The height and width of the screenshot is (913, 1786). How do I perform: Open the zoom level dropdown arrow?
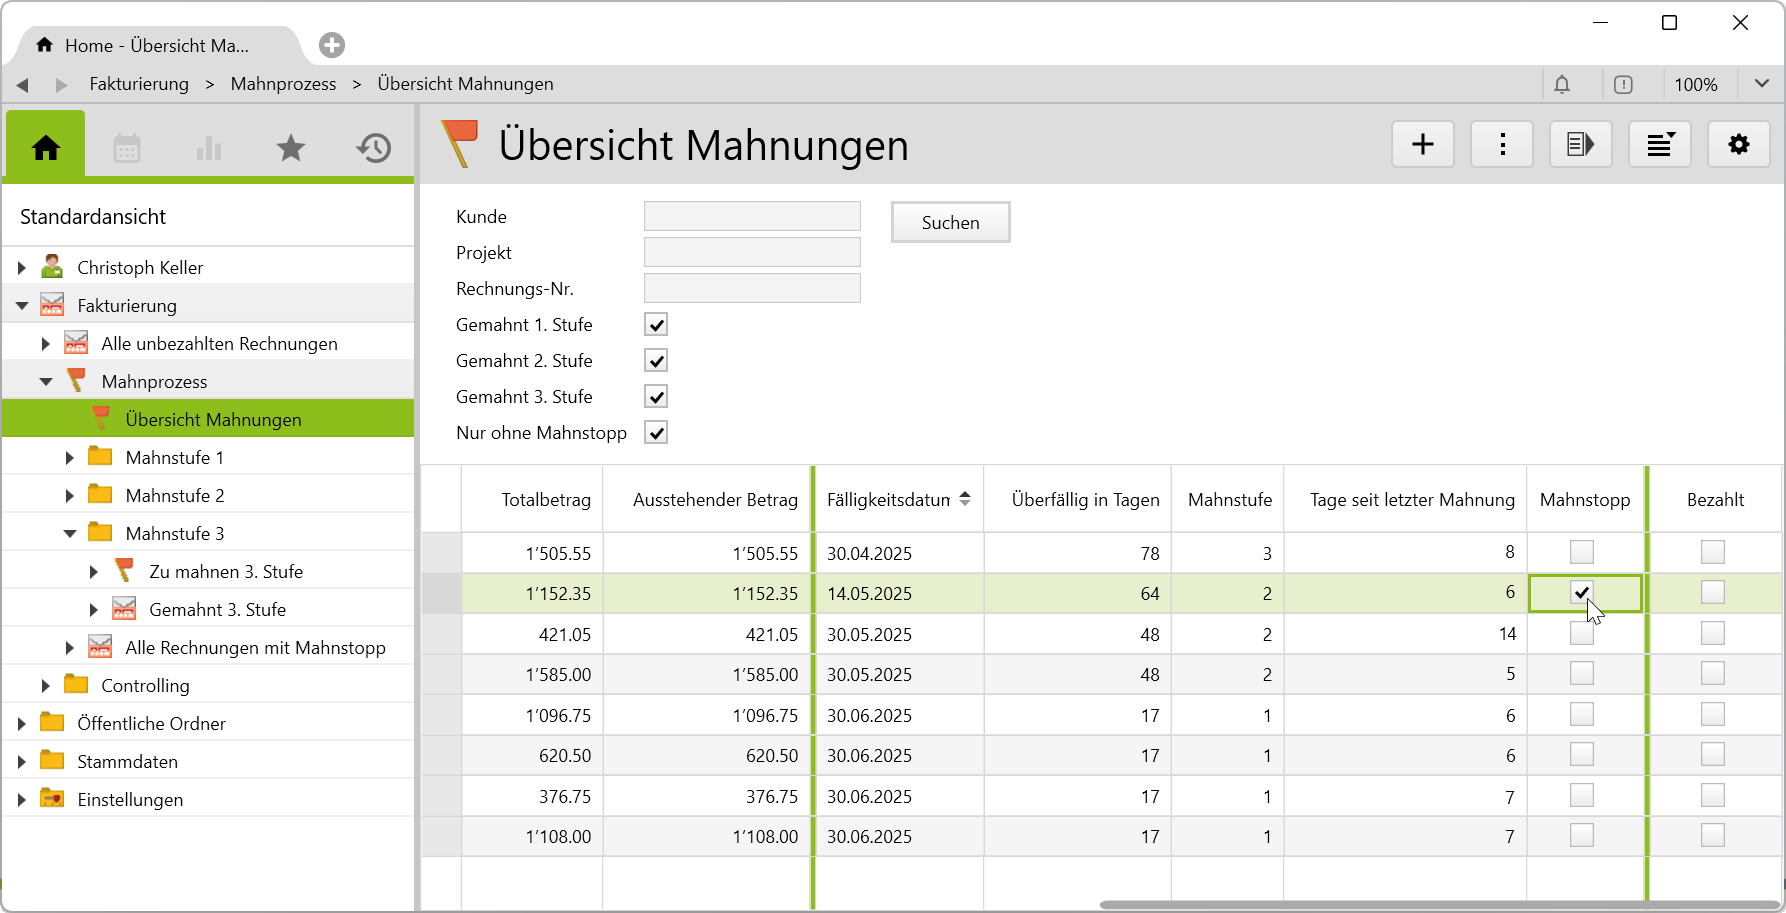pos(1761,84)
